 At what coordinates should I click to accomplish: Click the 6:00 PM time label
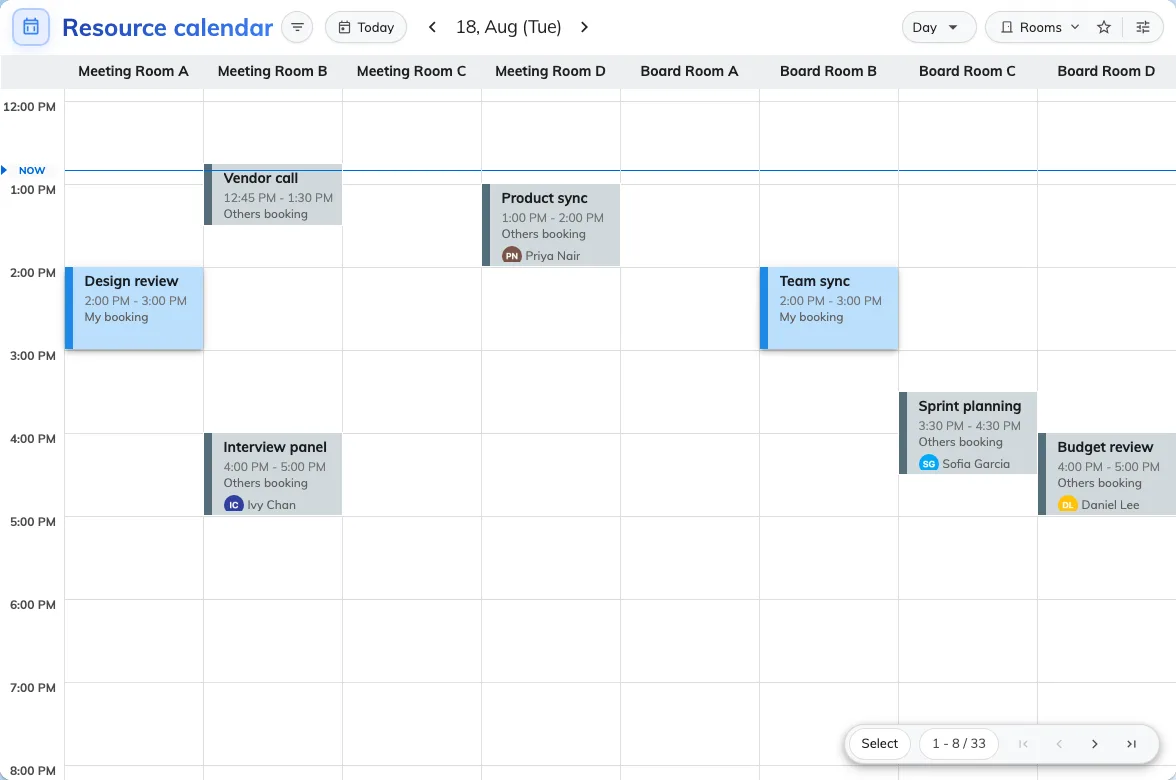[x=32, y=604]
